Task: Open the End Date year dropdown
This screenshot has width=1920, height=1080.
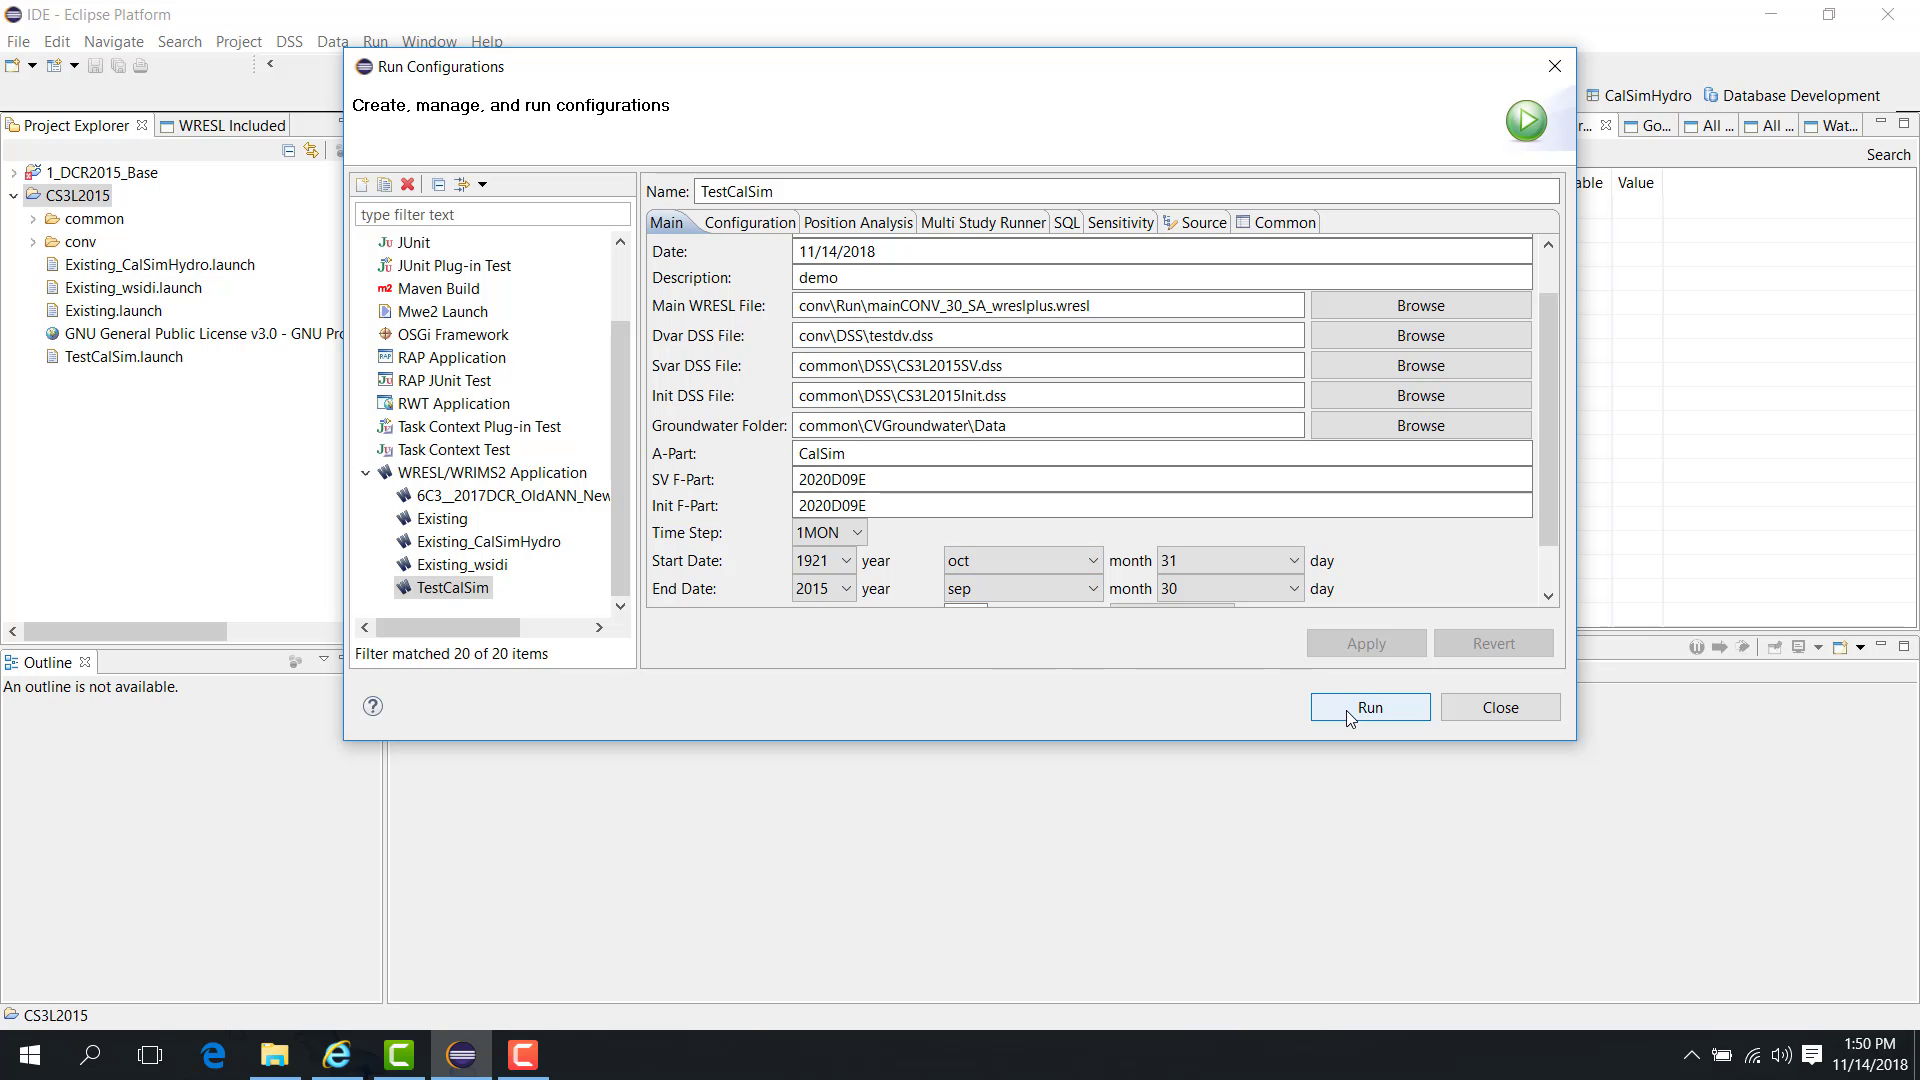Action: 823,589
